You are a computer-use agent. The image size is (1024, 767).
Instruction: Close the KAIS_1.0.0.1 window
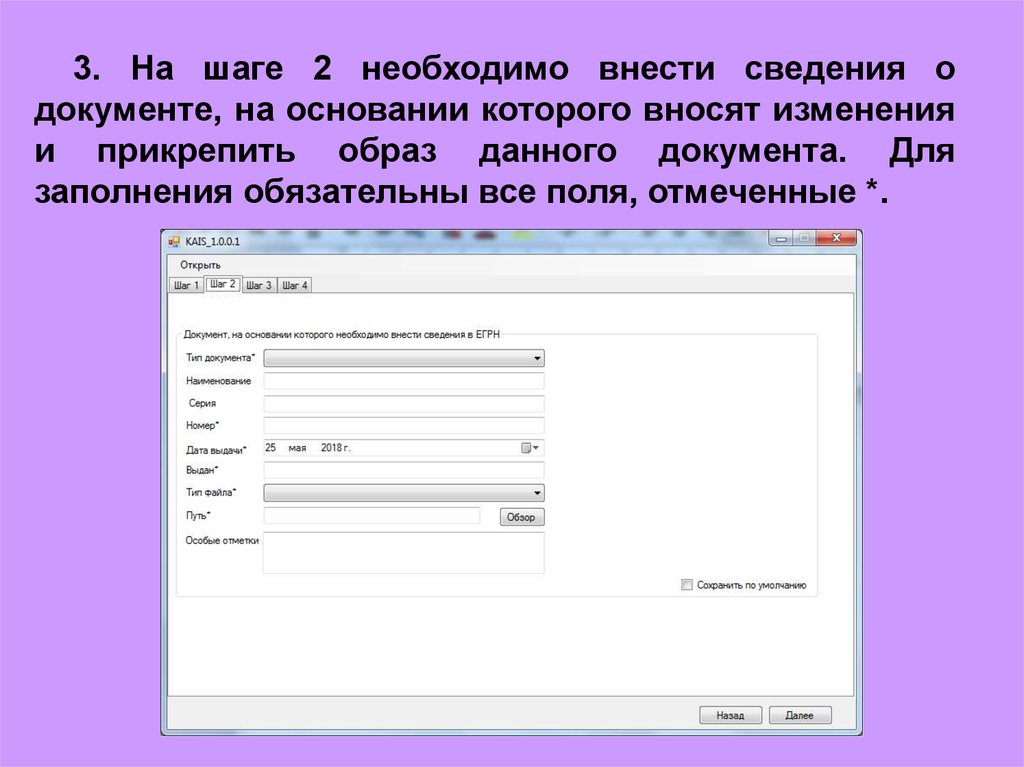pos(834,239)
